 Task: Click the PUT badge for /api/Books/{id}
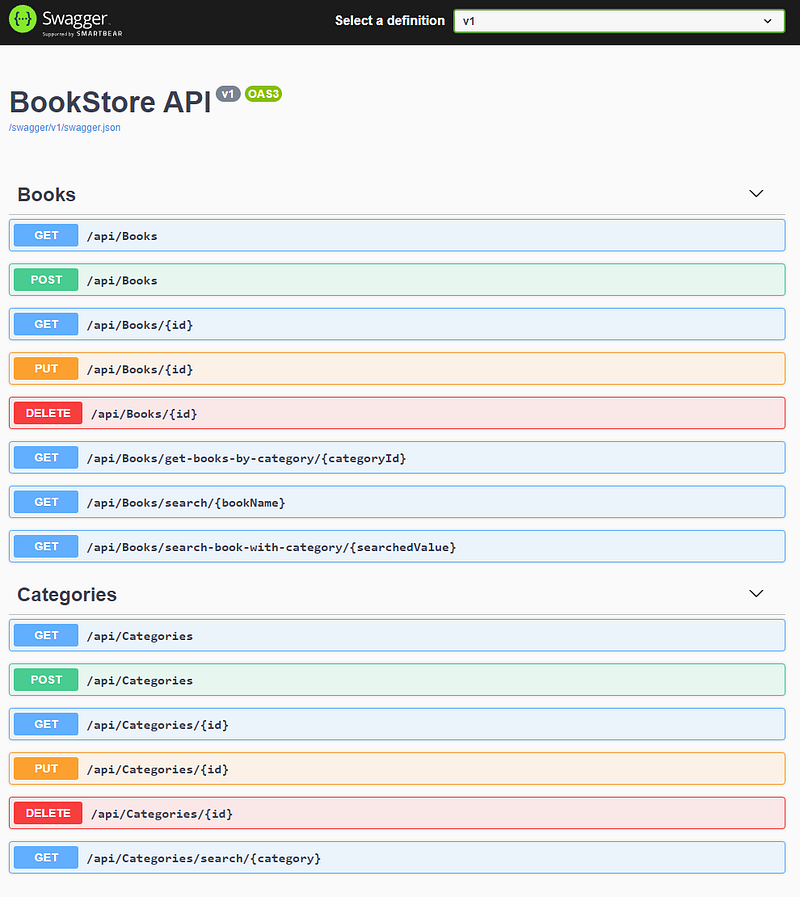click(46, 369)
